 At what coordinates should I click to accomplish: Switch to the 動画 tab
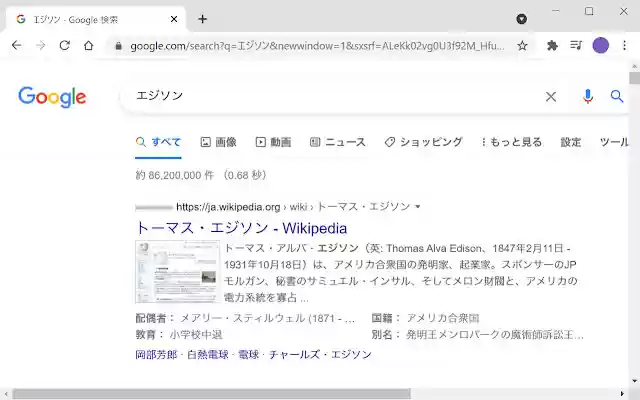pos(273,142)
